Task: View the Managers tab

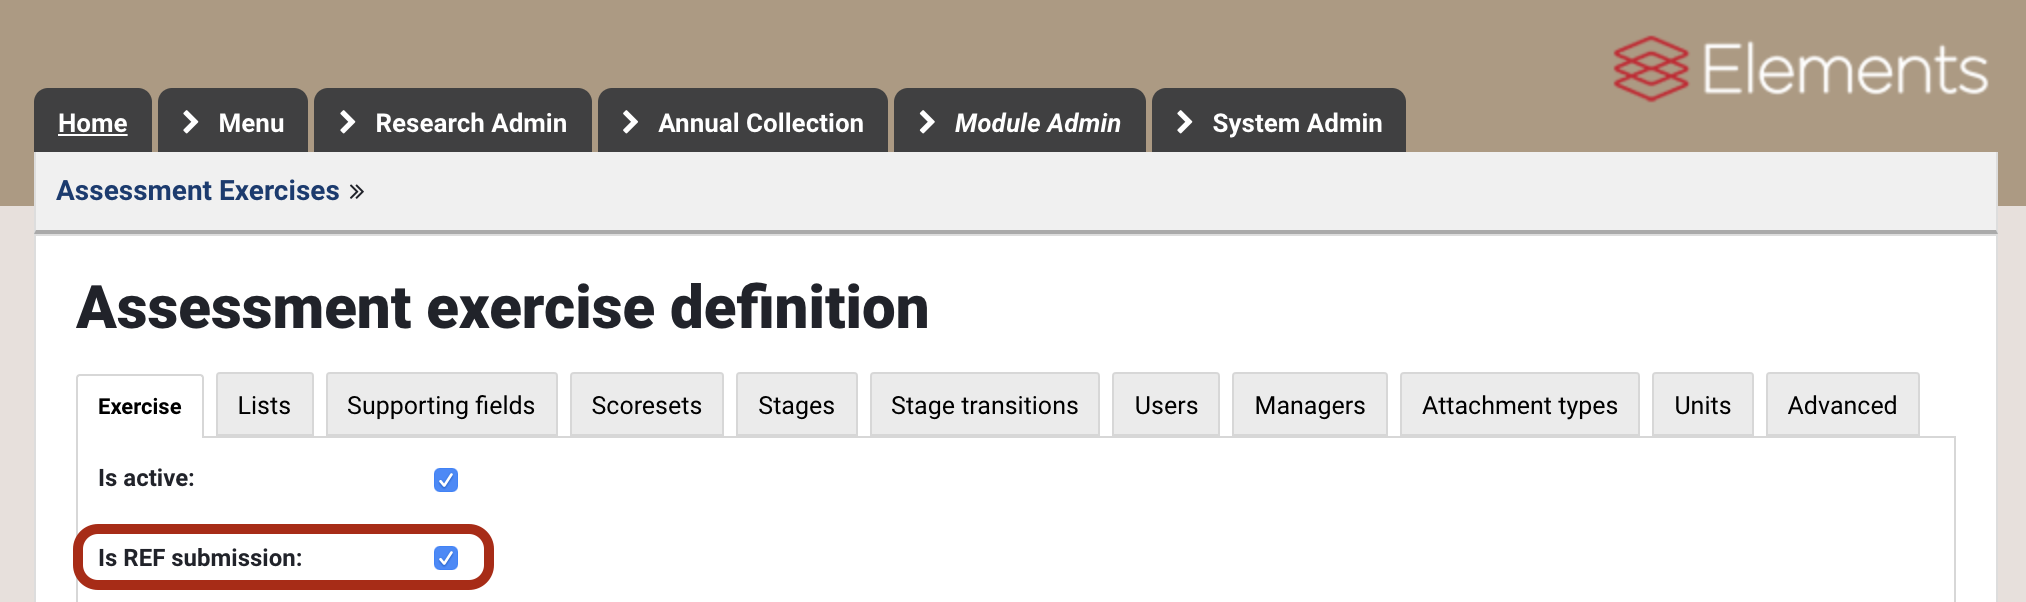Action: 1309,406
